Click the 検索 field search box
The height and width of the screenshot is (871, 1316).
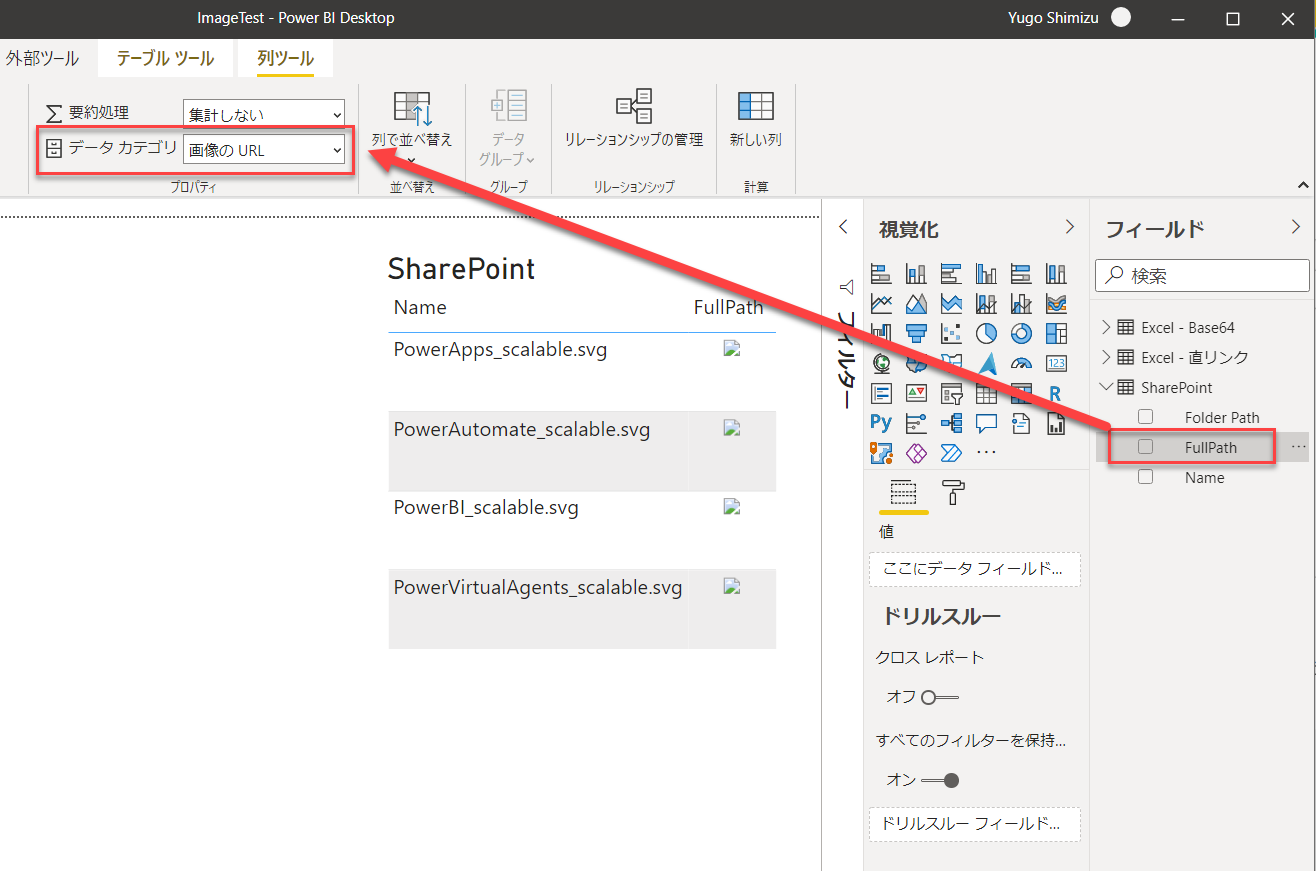coord(1202,275)
